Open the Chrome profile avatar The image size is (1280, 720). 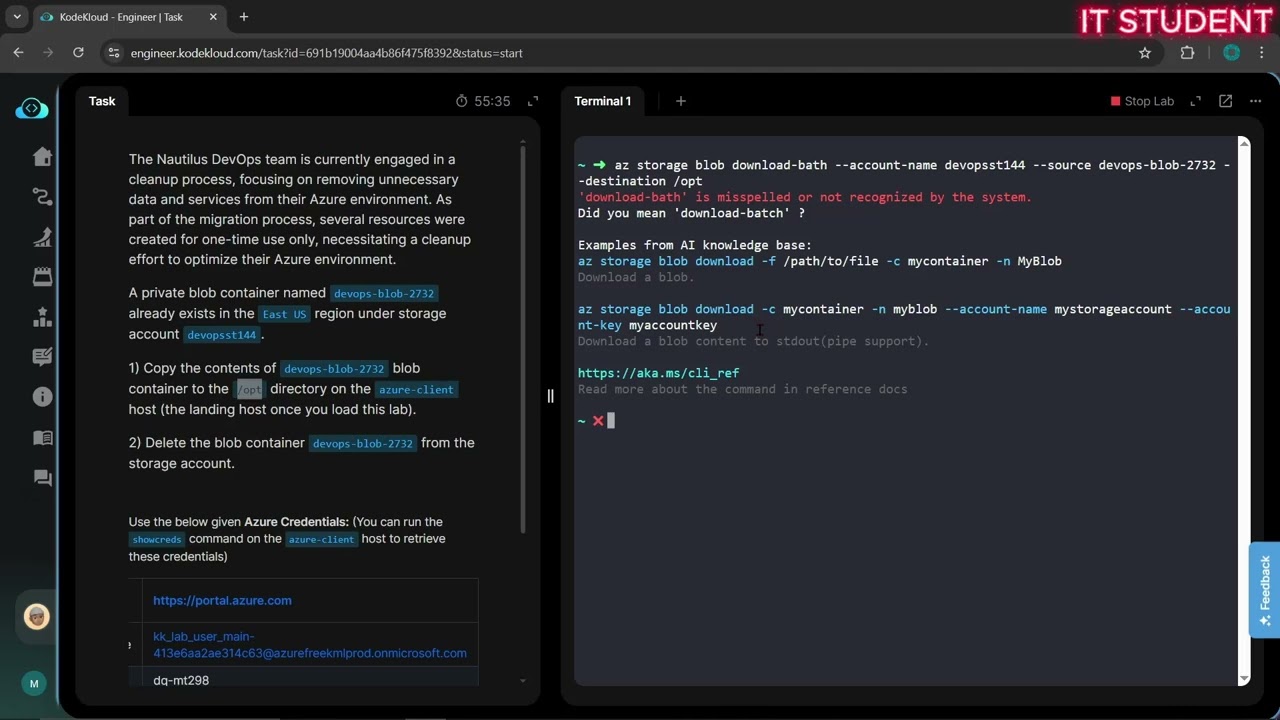(x=1231, y=53)
